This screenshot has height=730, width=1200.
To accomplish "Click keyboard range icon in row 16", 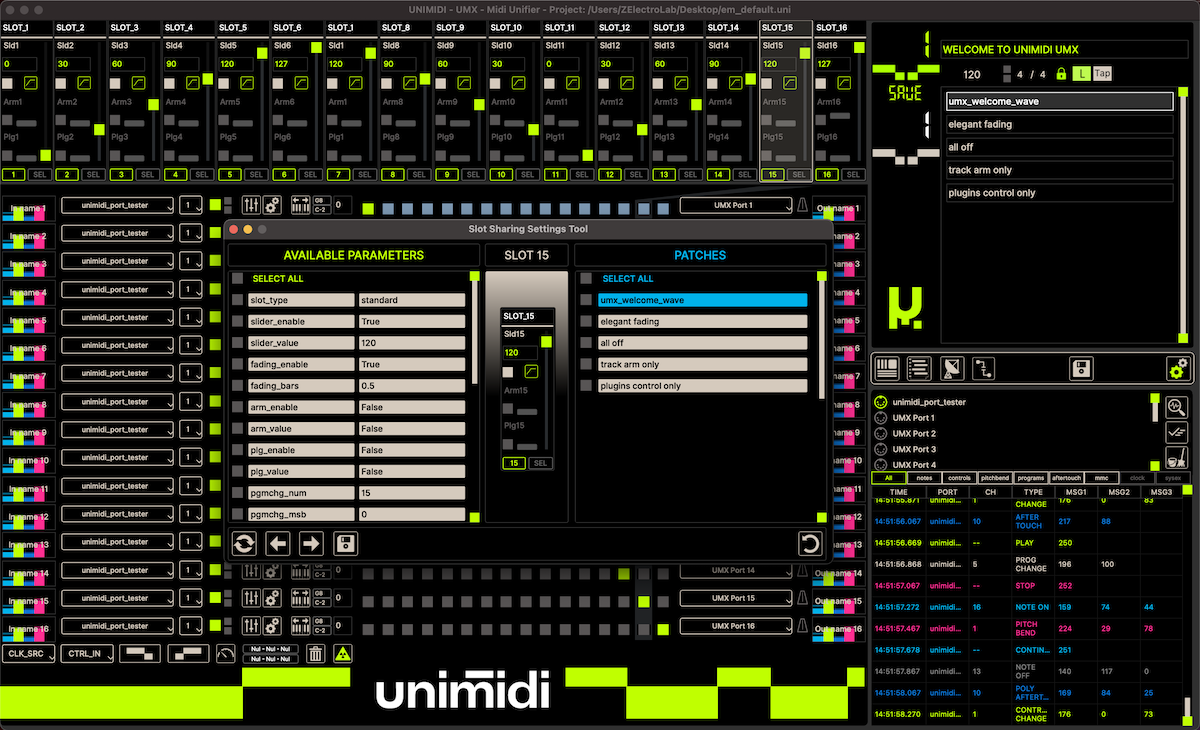I will (x=300, y=626).
